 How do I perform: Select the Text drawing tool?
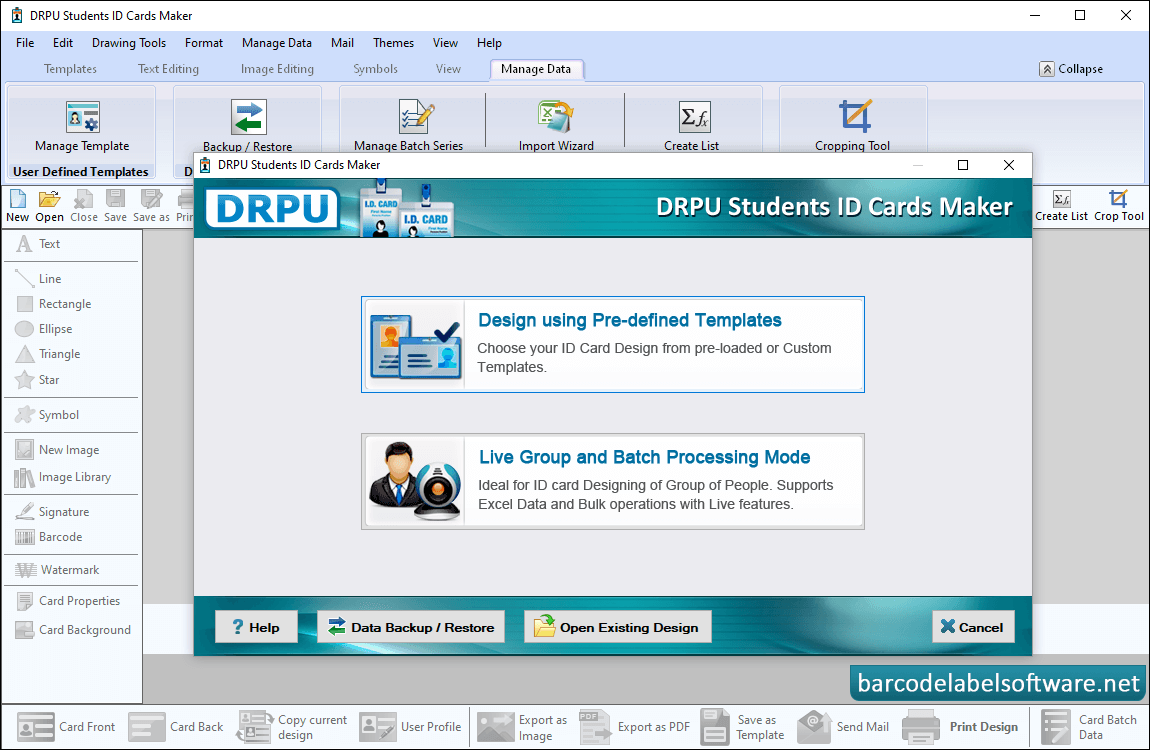(39, 243)
